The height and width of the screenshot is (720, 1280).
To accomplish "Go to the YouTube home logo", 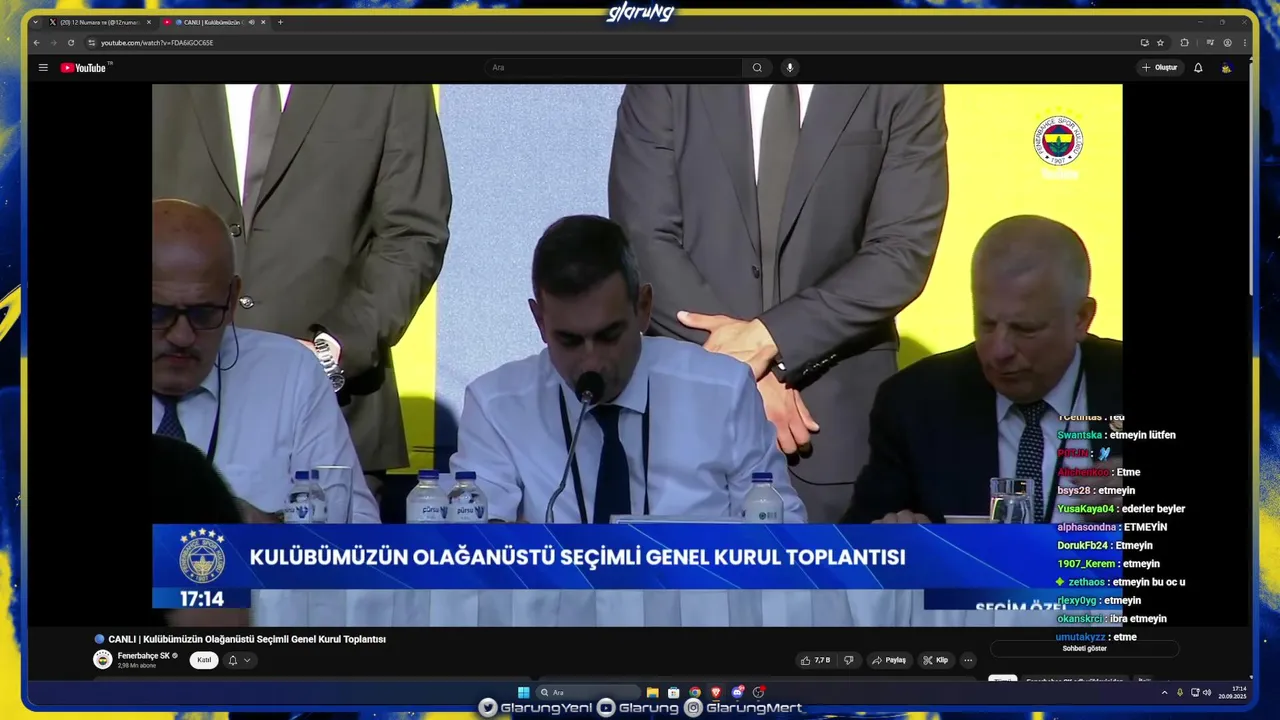I will click(85, 68).
